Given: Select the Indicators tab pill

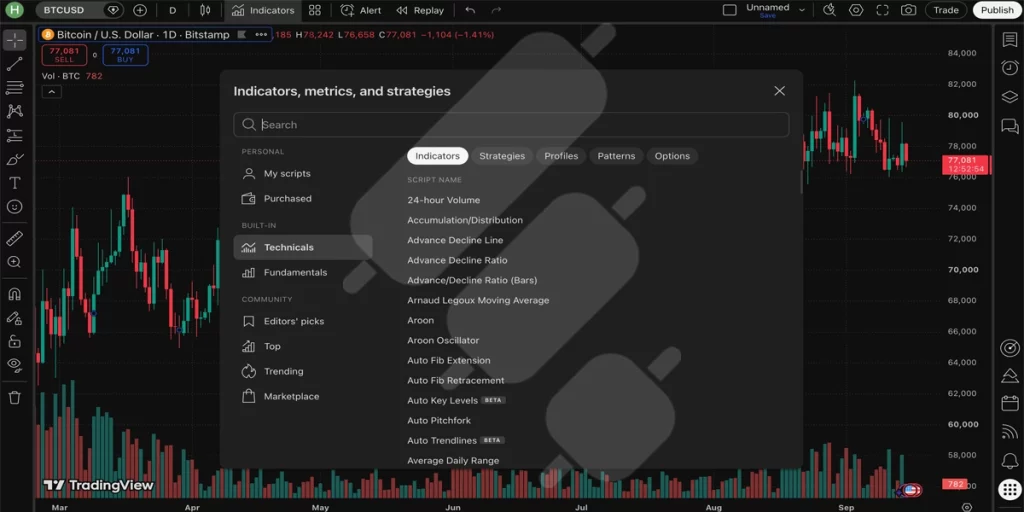Looking at the screenshot, I should tap(438, 156).
